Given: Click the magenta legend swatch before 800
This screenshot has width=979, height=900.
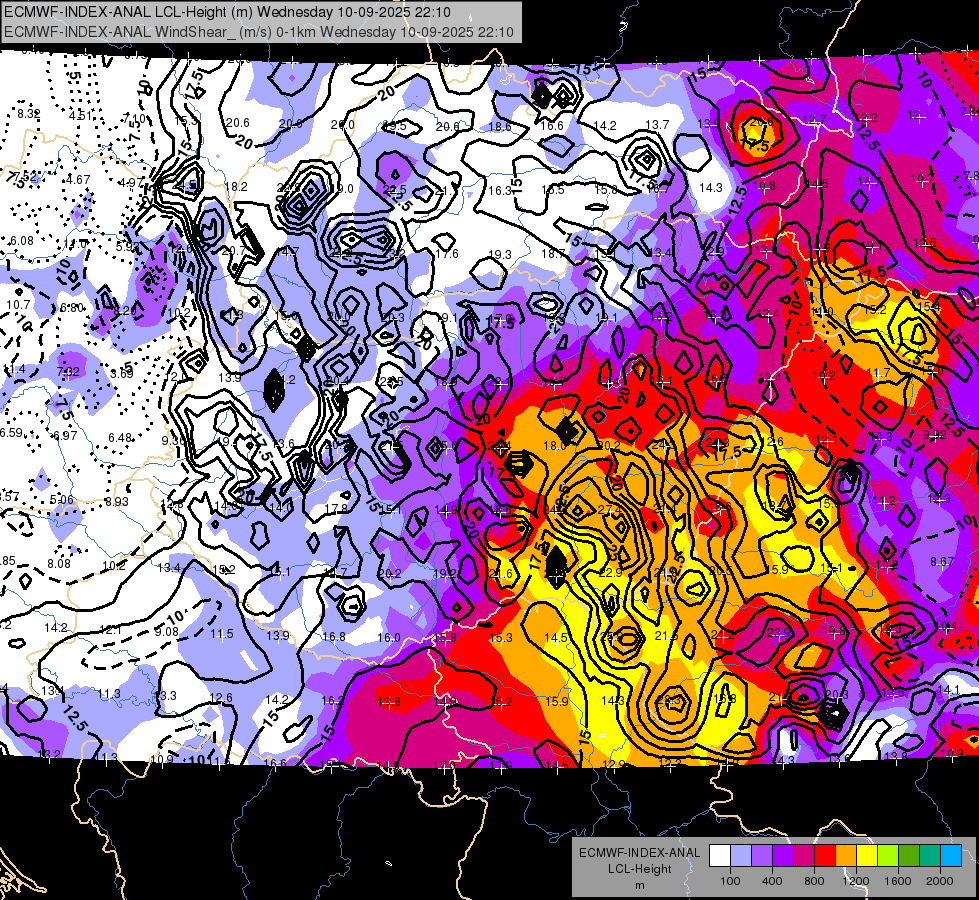Looking at the screenshot, I should 804,856.
